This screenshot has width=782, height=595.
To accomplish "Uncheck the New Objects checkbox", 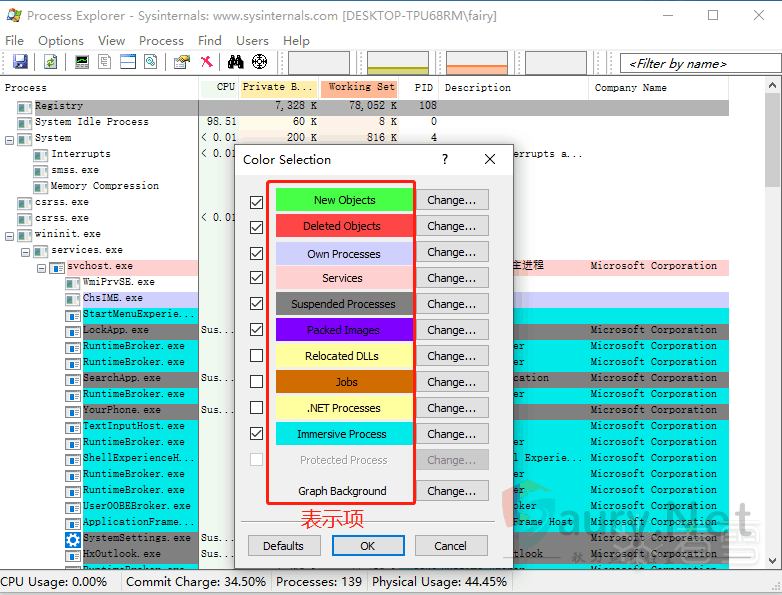I will point(257,201).
